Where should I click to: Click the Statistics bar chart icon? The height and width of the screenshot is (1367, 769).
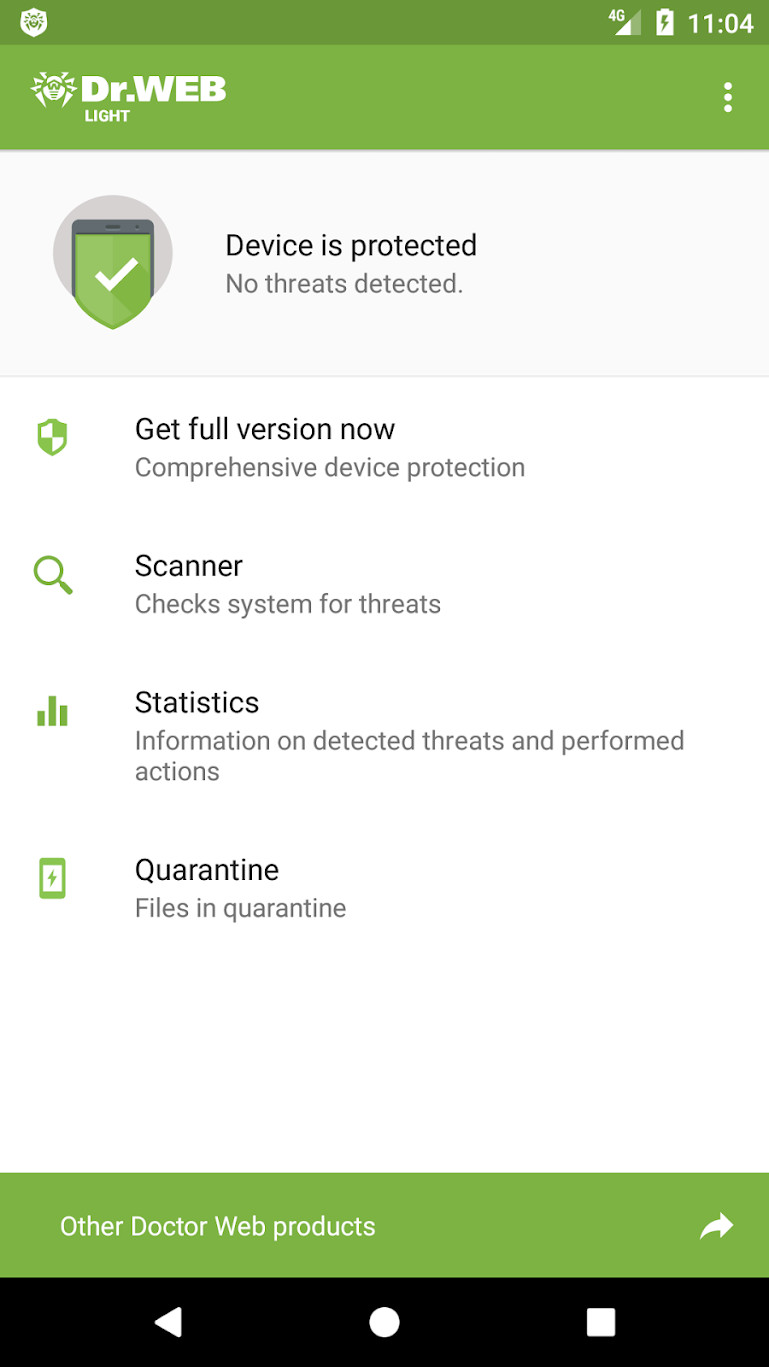tap(52, 711)
